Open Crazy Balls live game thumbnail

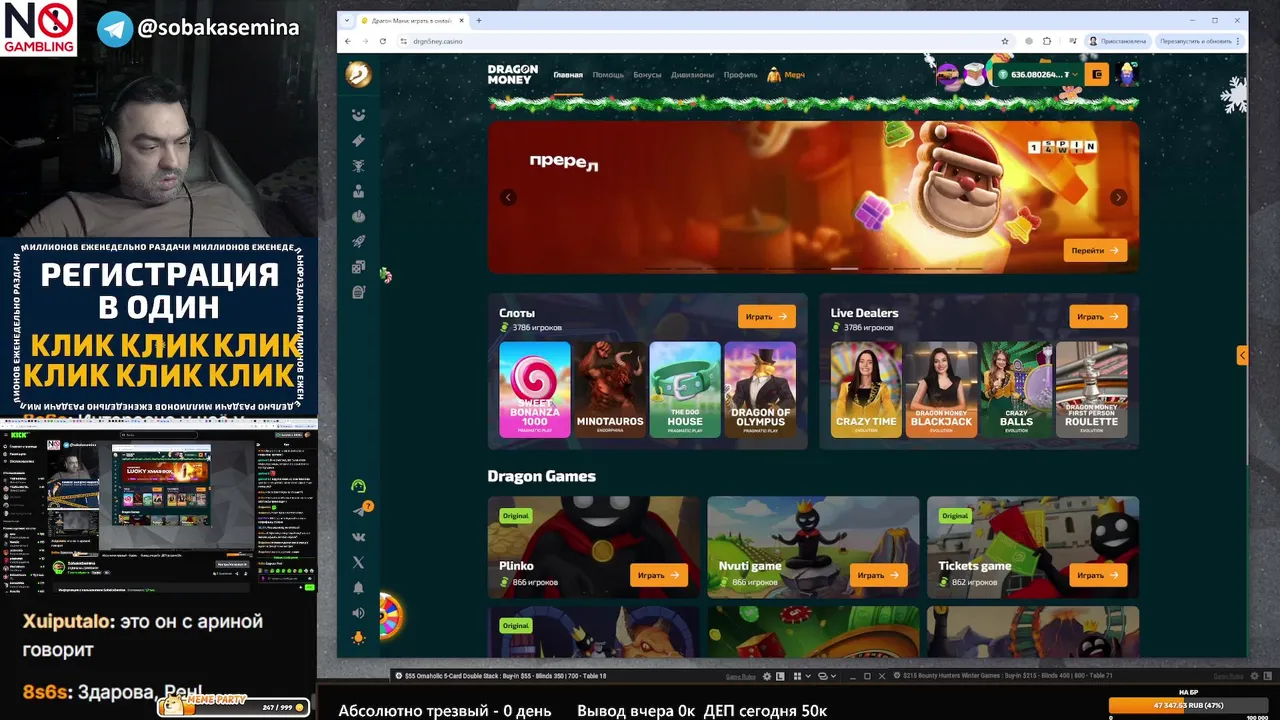[1017, 390]
